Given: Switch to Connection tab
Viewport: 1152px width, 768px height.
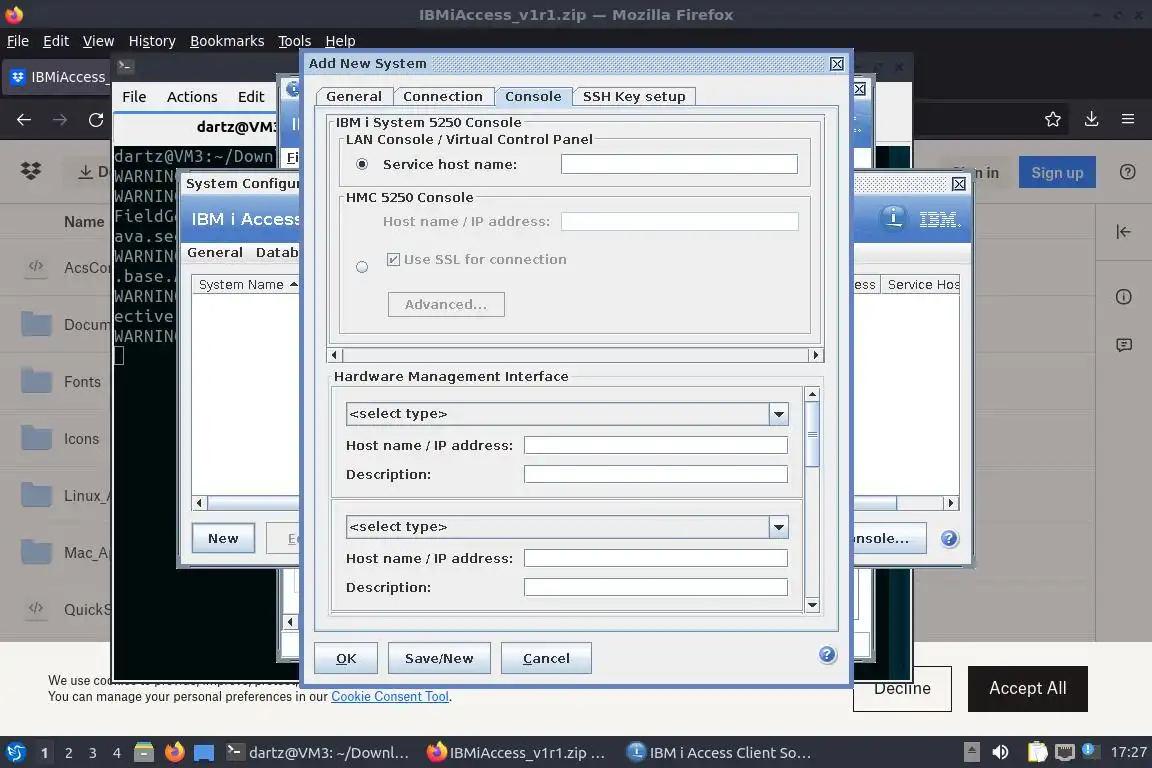Looking at the screenshot, I should (442, 96).
